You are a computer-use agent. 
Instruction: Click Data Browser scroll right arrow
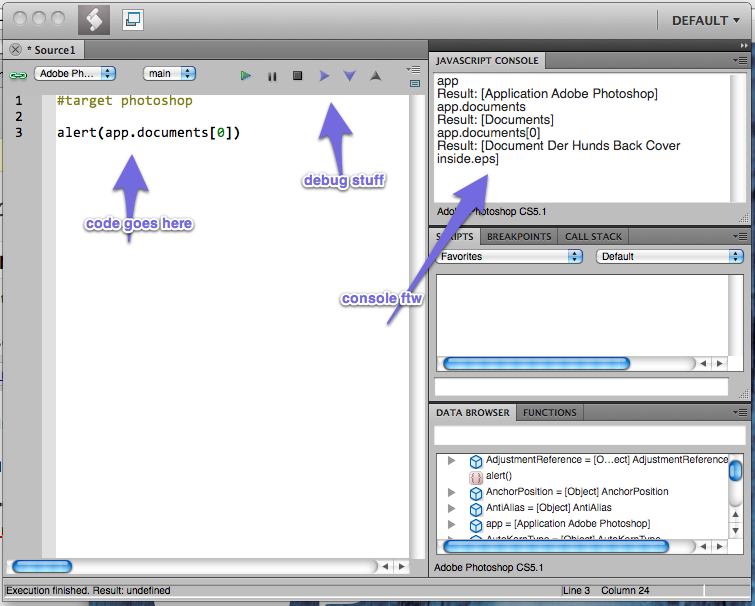pos(719,546)
